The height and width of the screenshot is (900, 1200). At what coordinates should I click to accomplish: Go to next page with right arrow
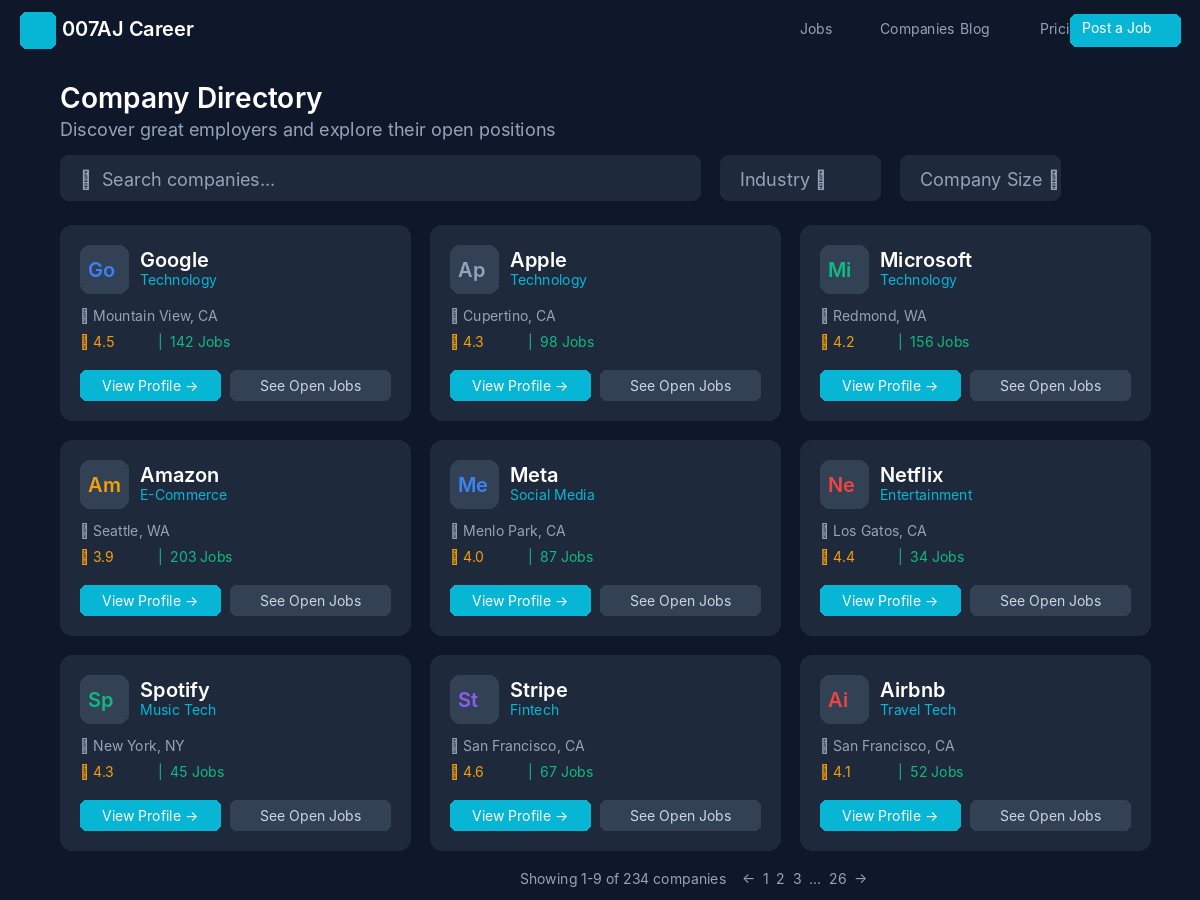coord(861,879)
